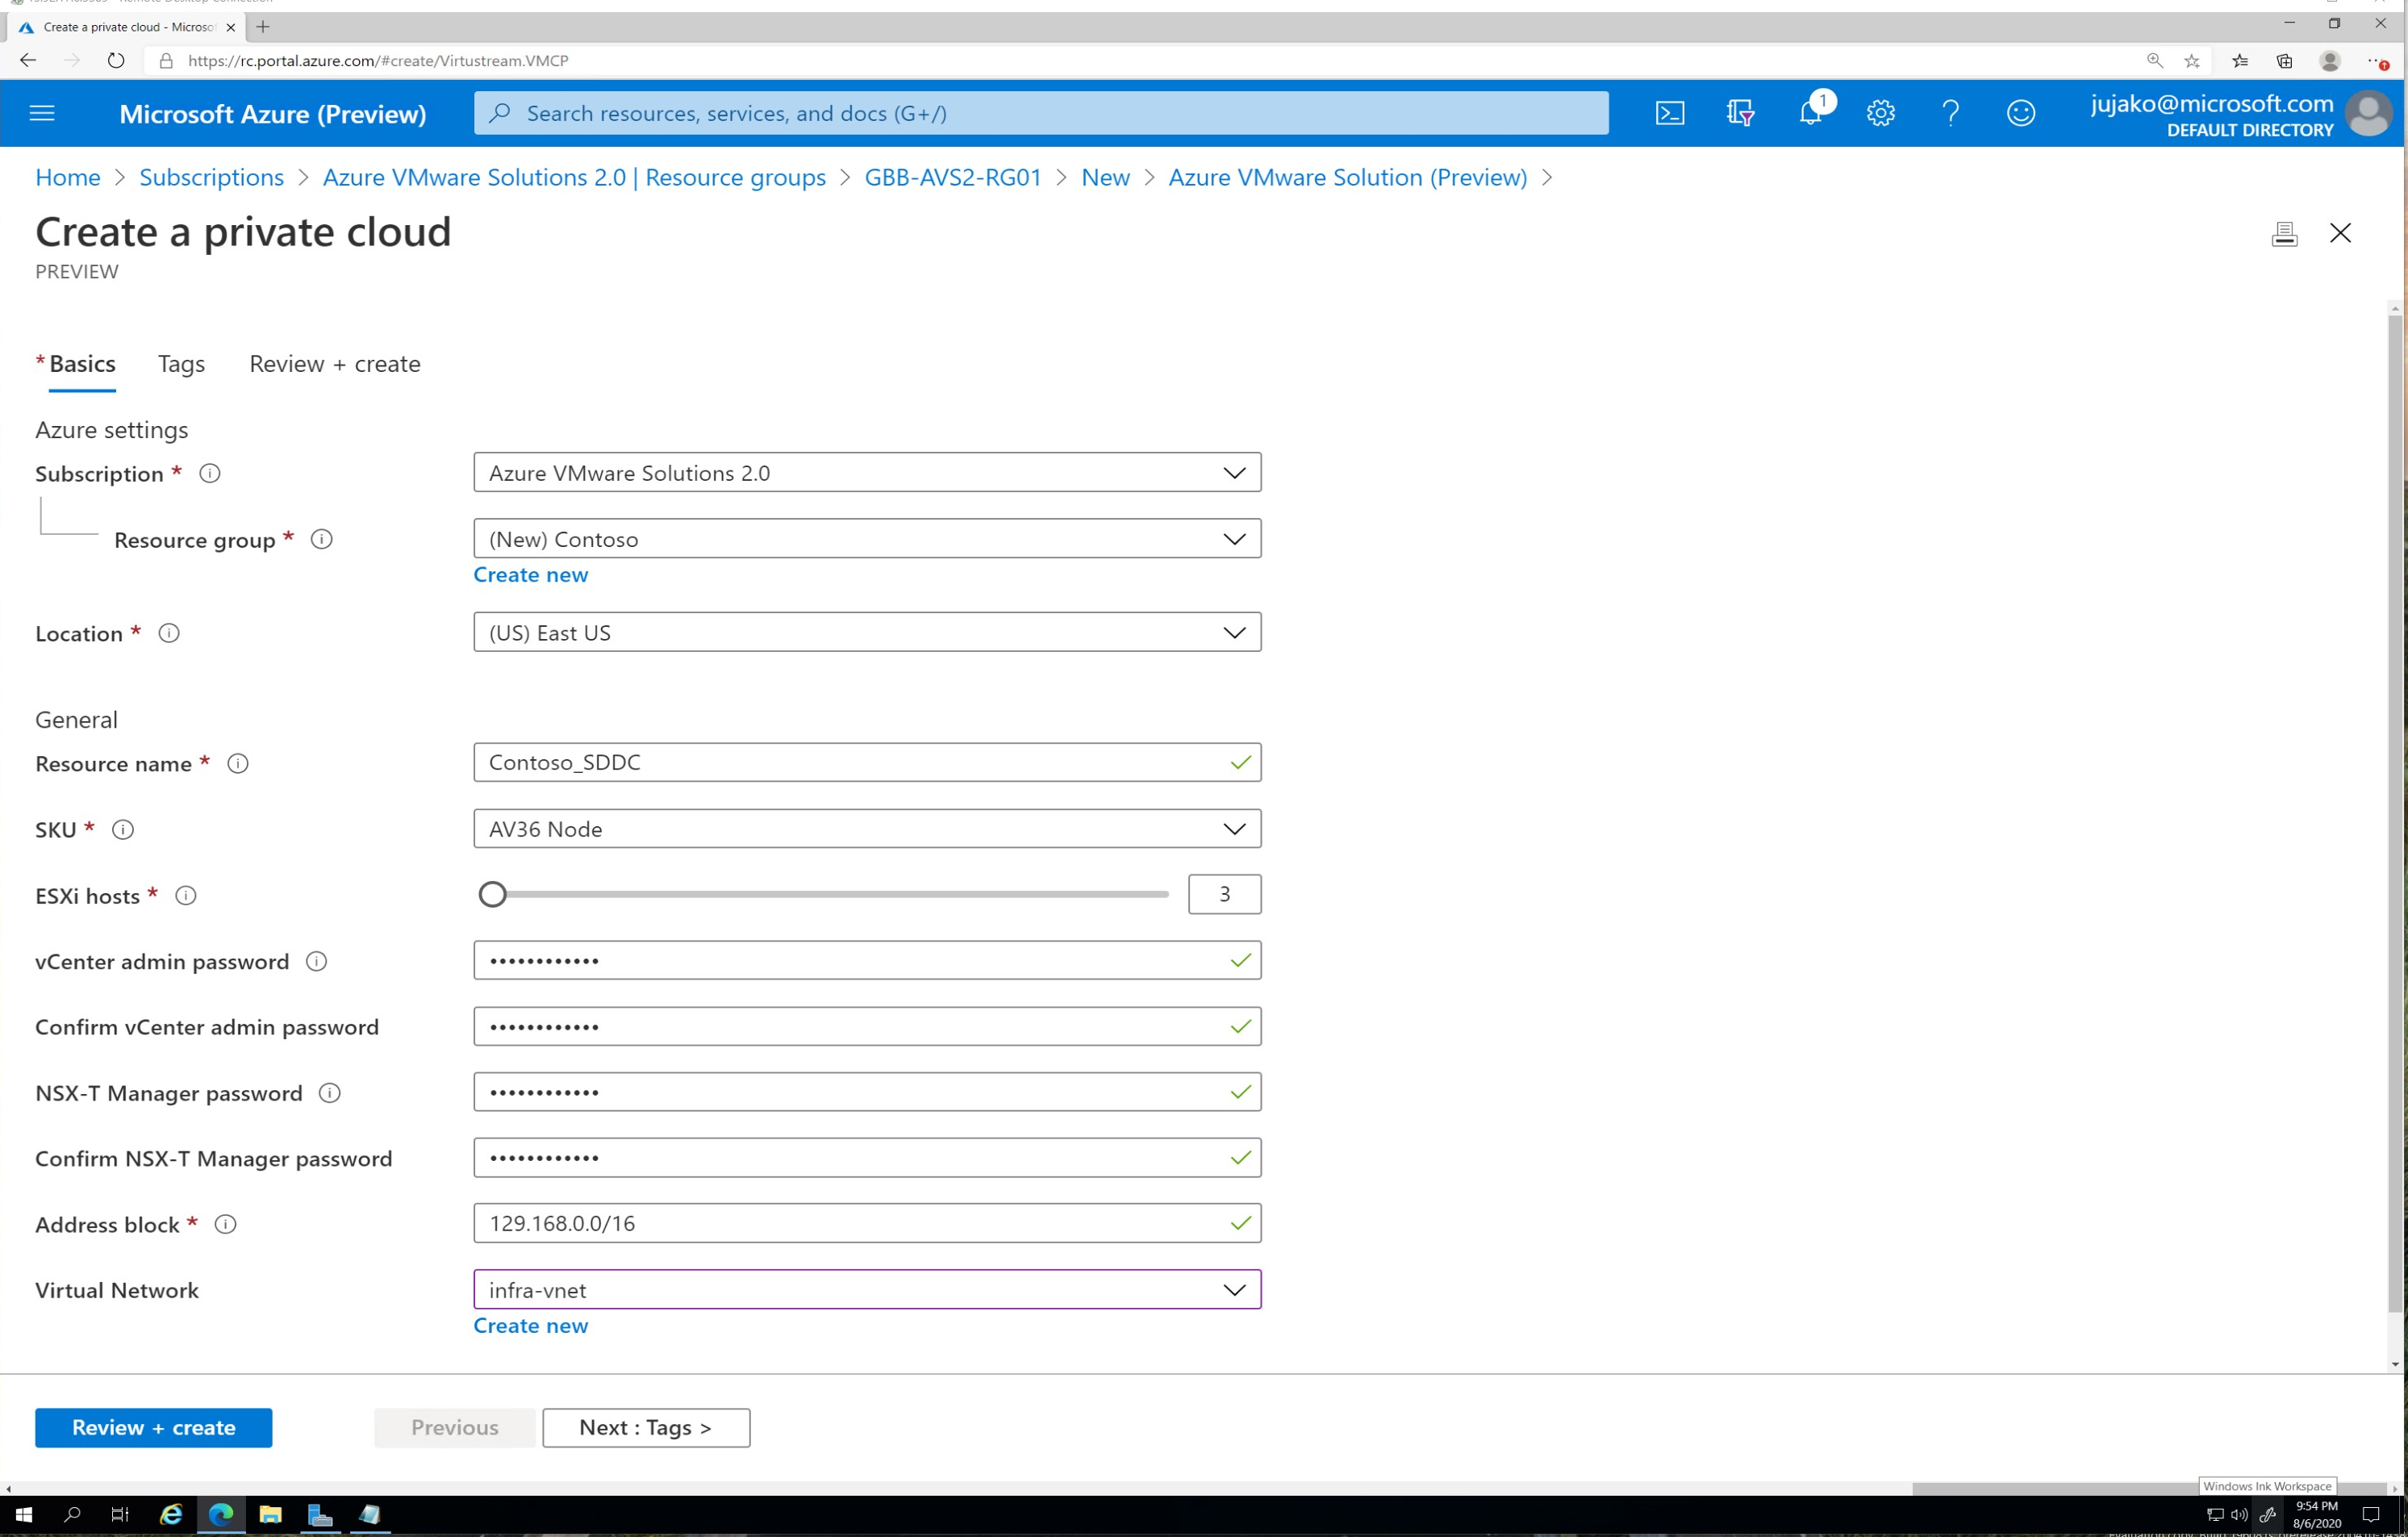
Task: Open the portal hamburger menu
Action: pyautogui.click(x=42, y=113)
